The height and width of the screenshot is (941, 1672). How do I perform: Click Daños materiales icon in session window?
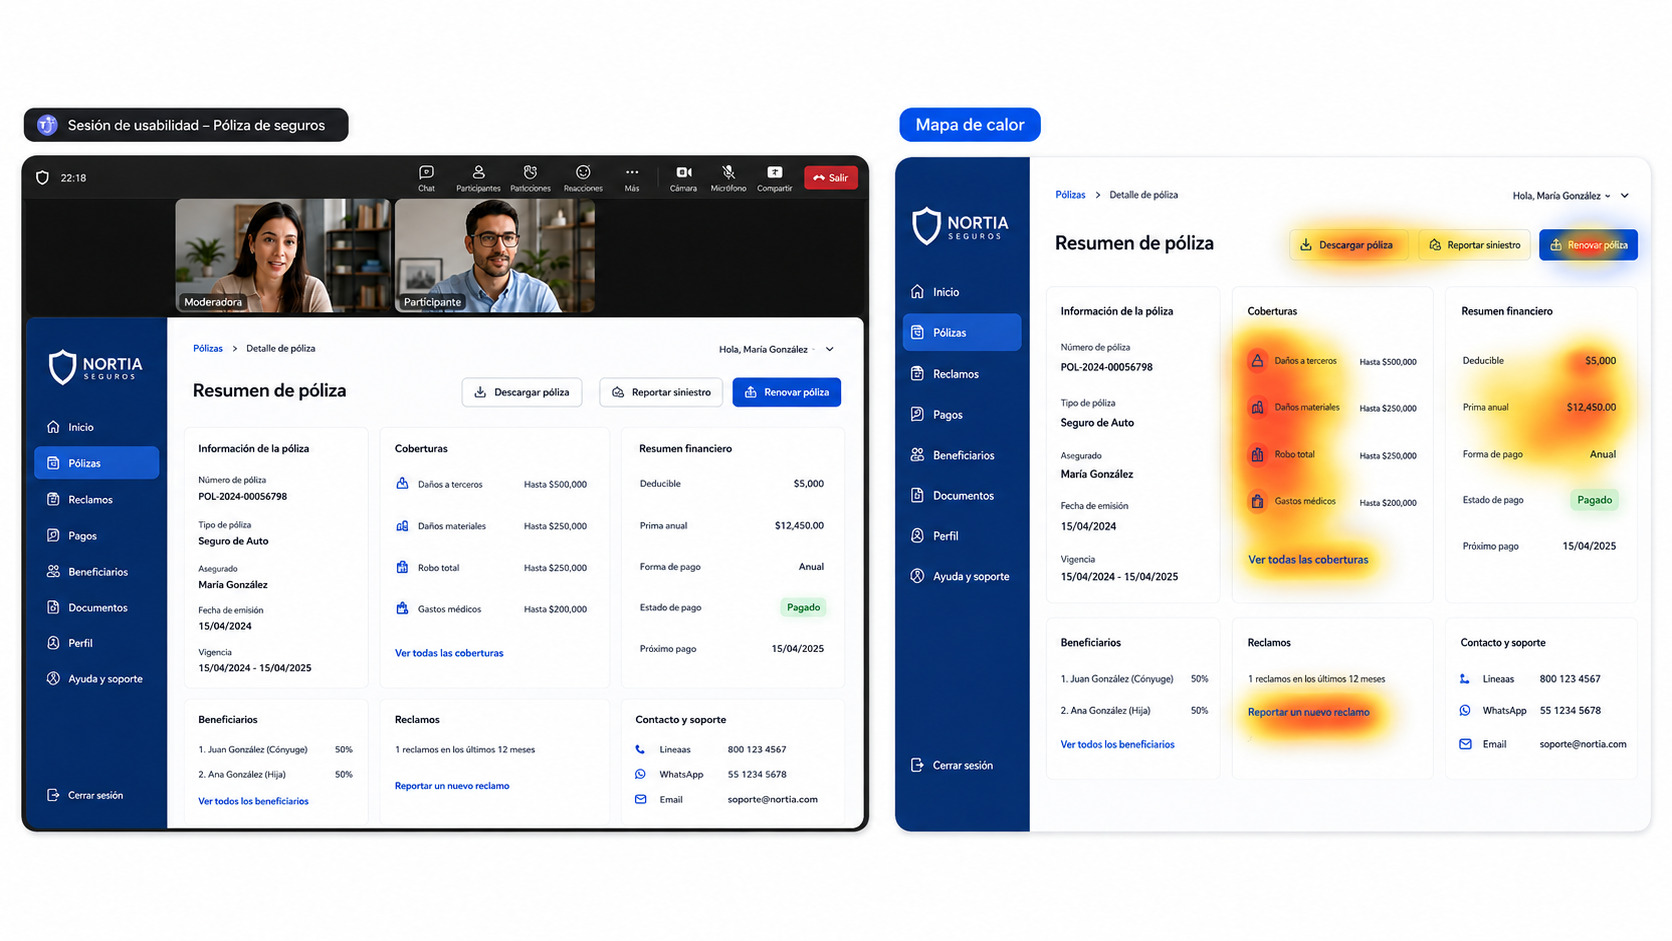[x=402, y=525]
